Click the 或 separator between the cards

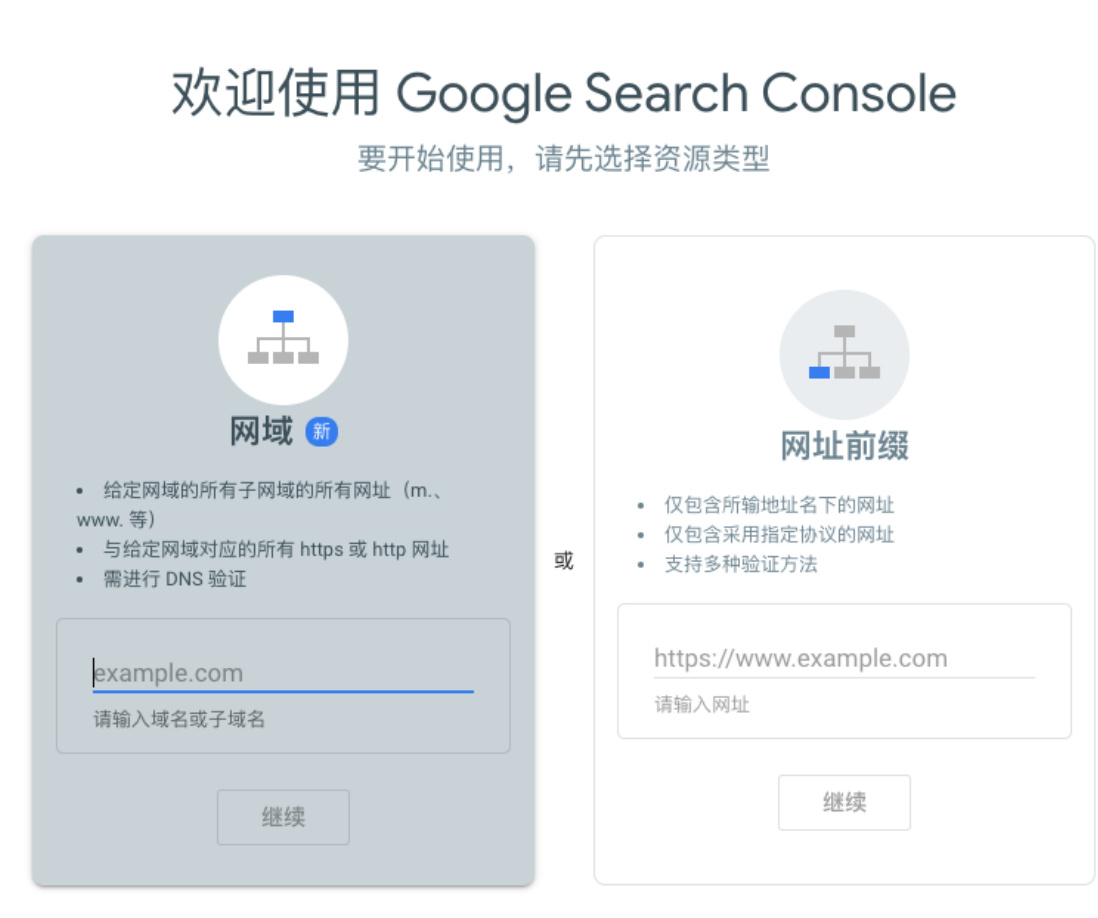pyautogui.click(x=564, y=560)
